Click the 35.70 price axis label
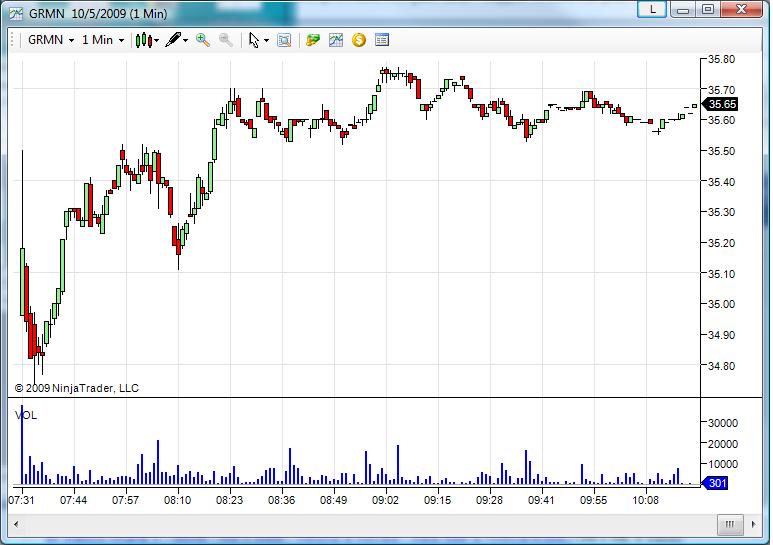The height and width of the screenshot is (545, 773). 721,90
